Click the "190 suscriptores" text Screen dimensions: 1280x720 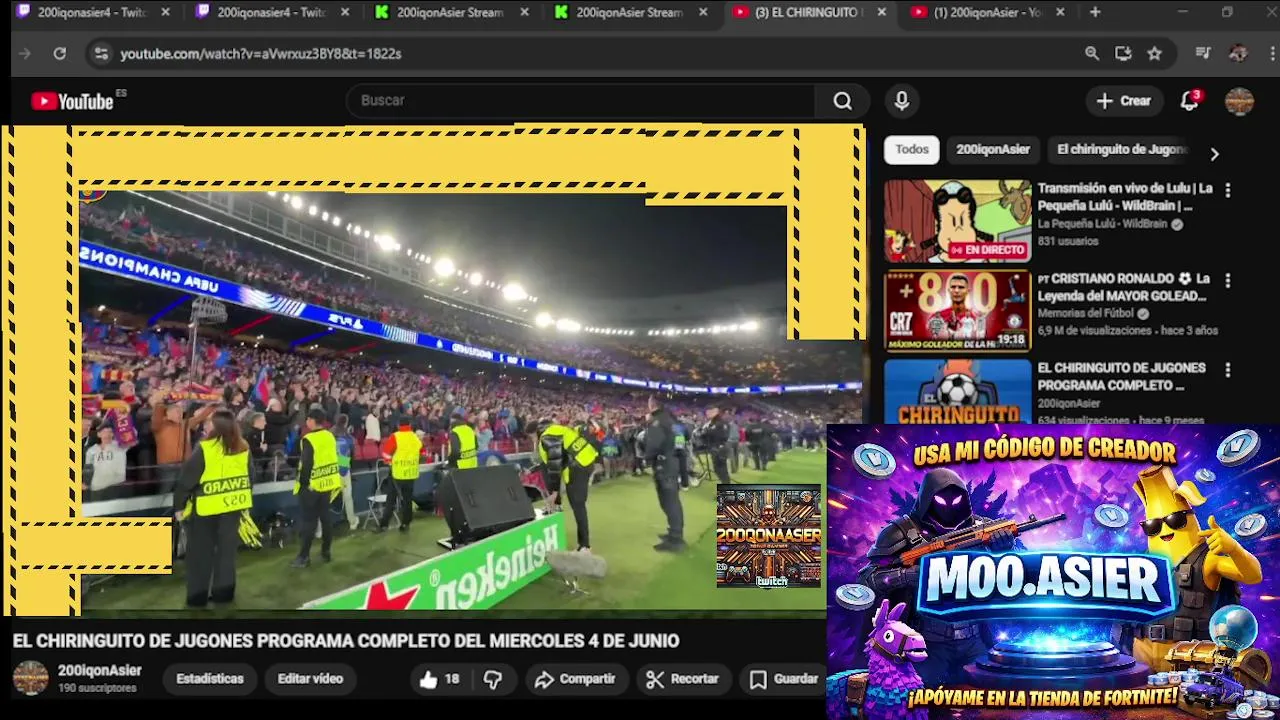point(97,688)
